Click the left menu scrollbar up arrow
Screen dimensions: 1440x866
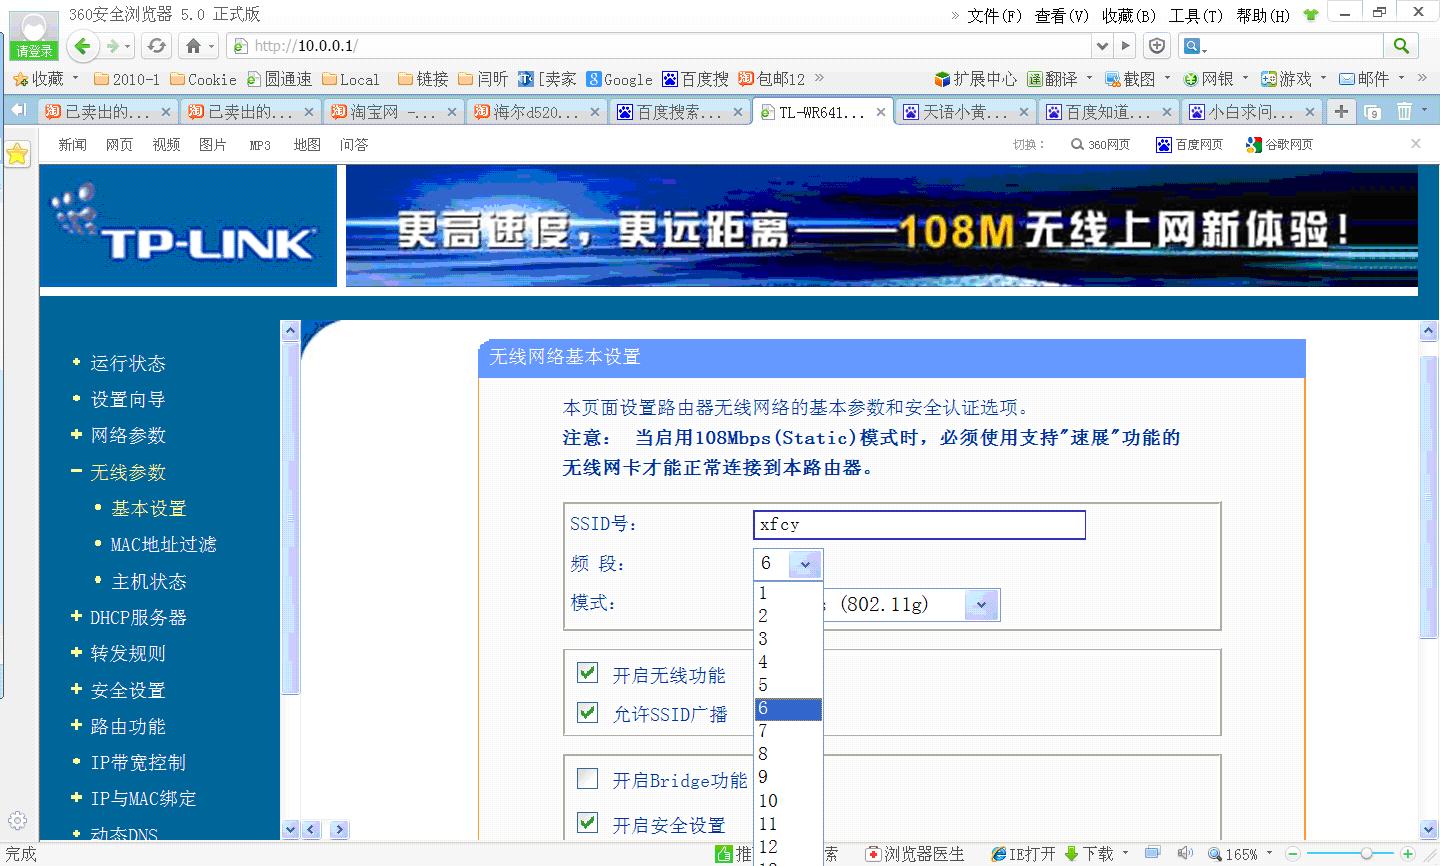(x=290, y=331)
